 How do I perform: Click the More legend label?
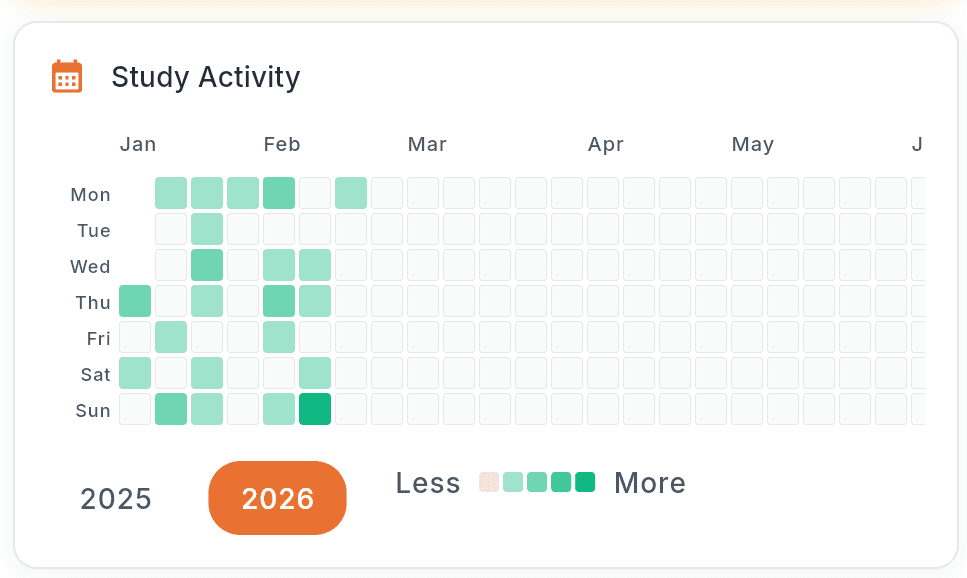(650, 482)
